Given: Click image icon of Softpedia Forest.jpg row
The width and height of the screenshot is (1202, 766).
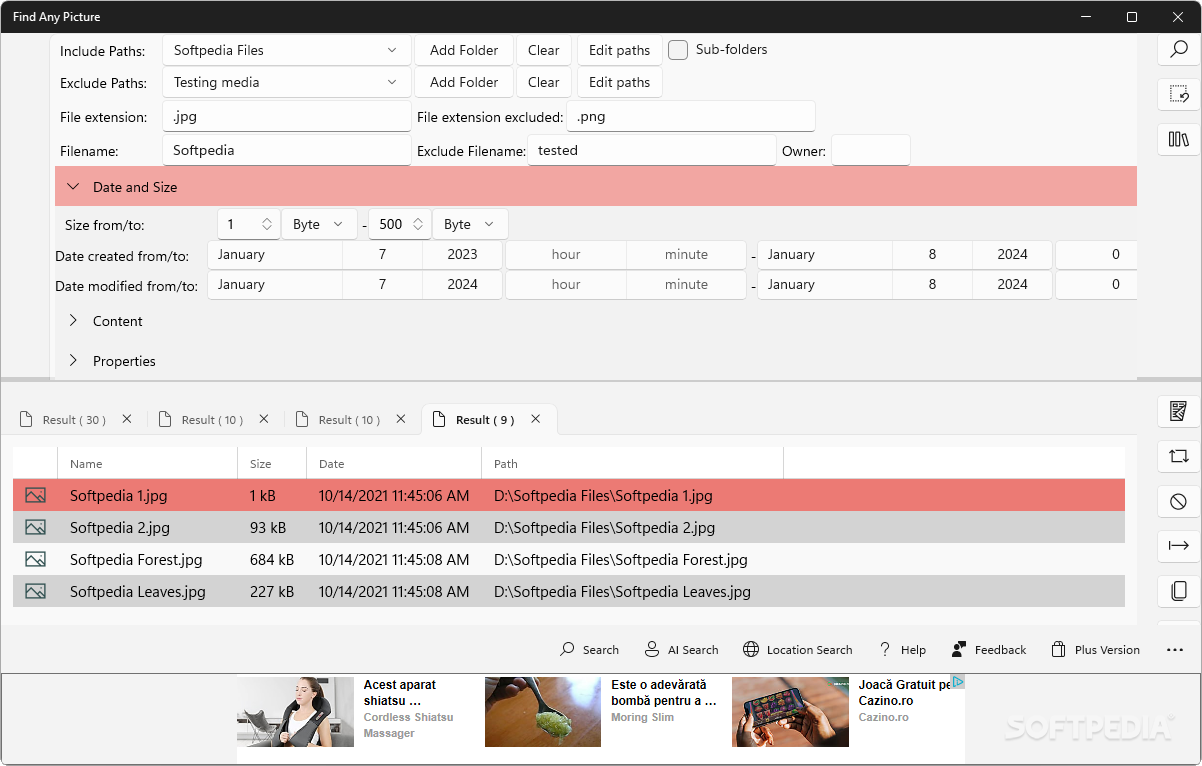Looking at the screenshot, I should pos(35,559).
